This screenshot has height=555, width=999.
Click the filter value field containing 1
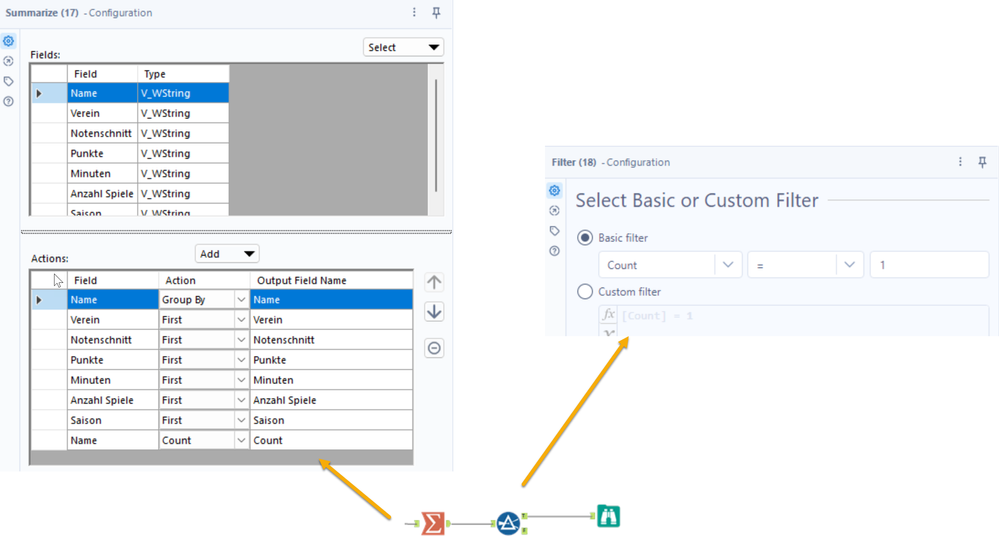coord(929,265)
